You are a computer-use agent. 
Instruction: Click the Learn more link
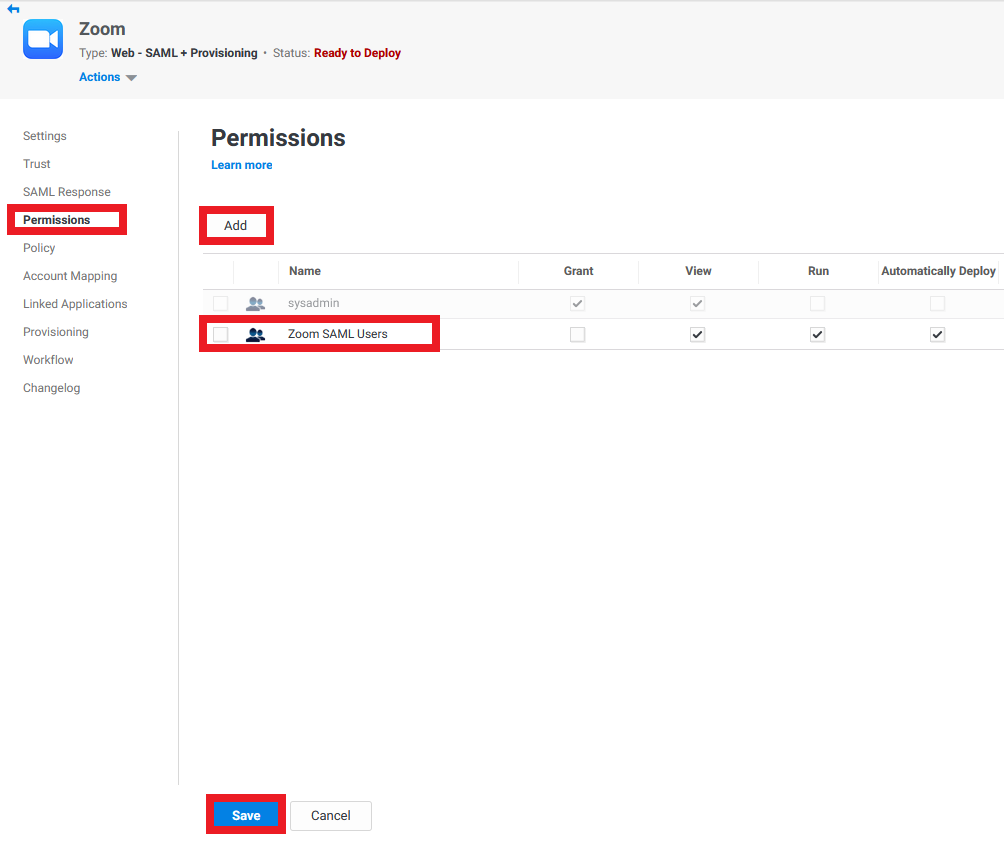[241, 165]
